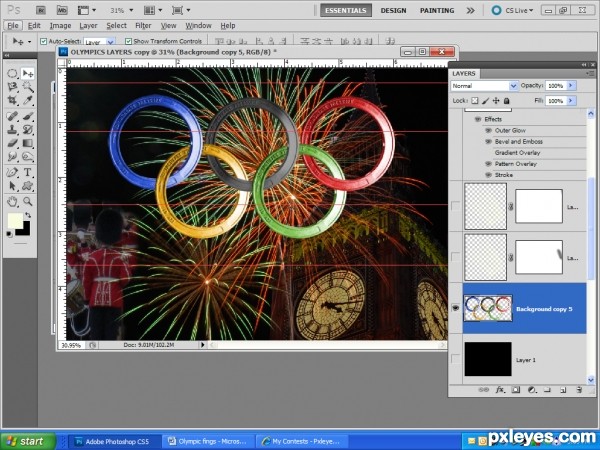Screen dimensions: 600x450
Task: Select the Healing Brush tool
Action: pyautogui.click(x=13, y=116)
